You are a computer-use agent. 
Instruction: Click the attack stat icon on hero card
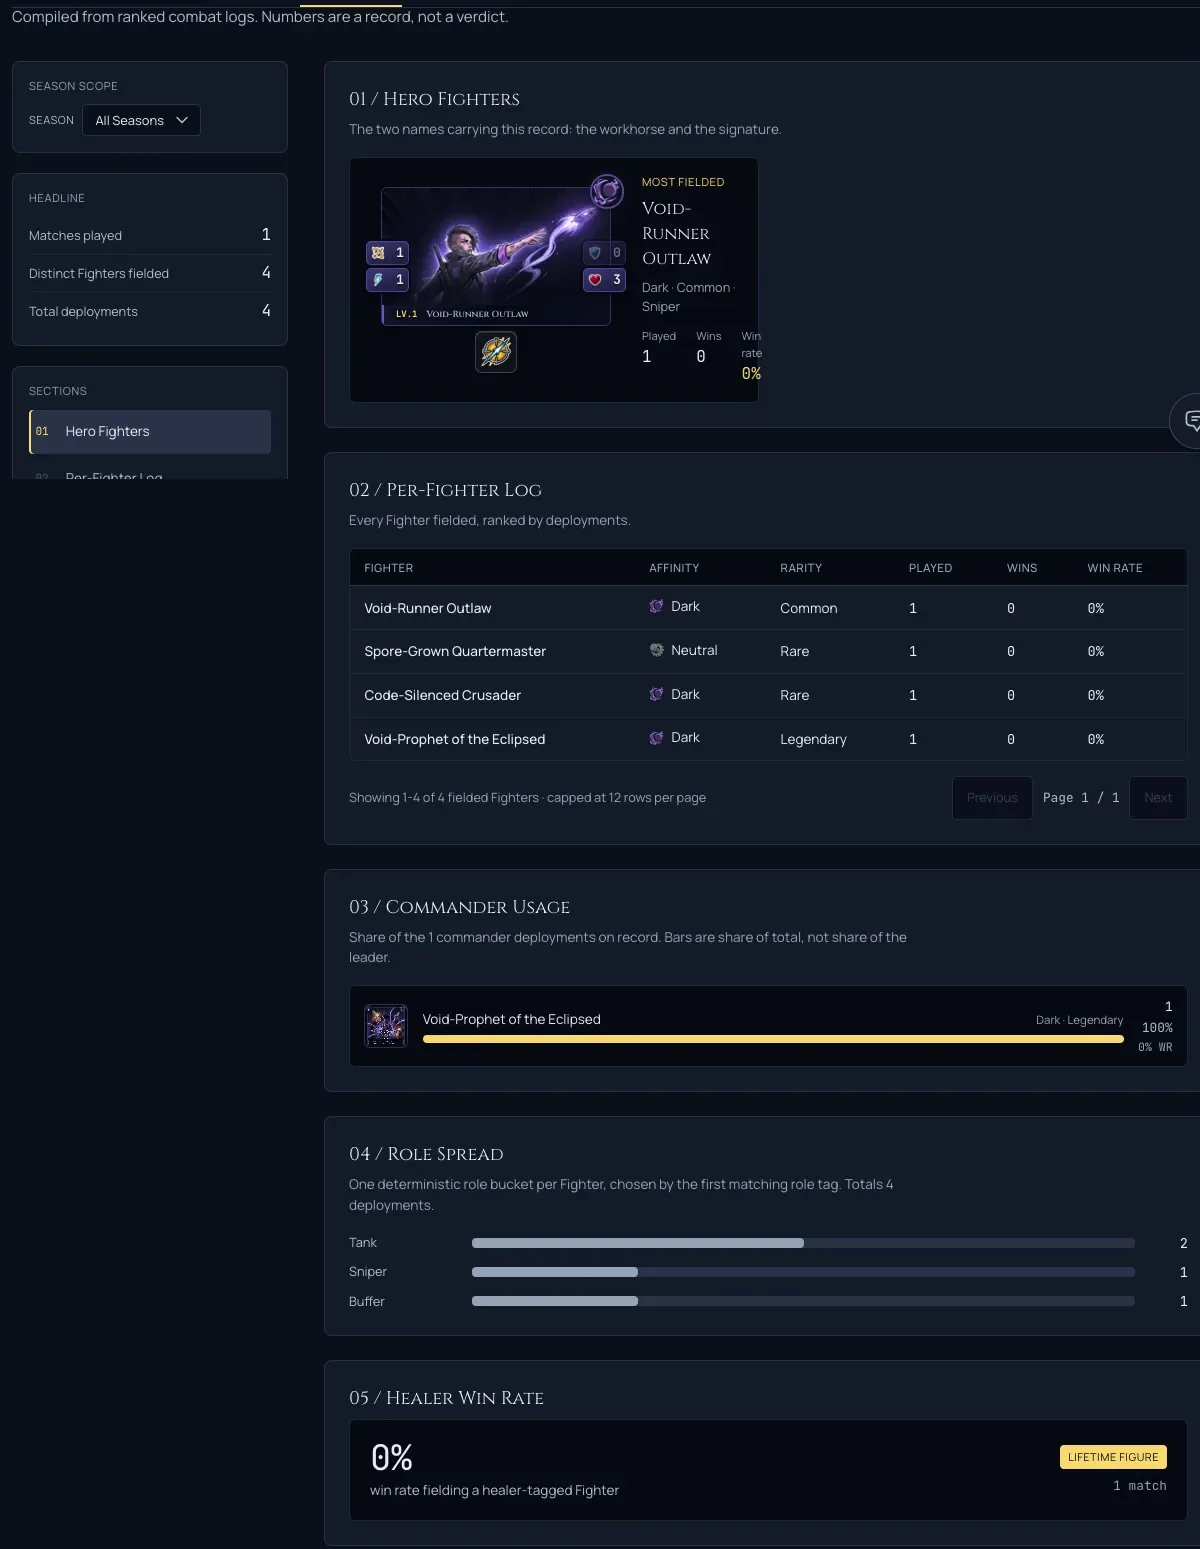378,253
